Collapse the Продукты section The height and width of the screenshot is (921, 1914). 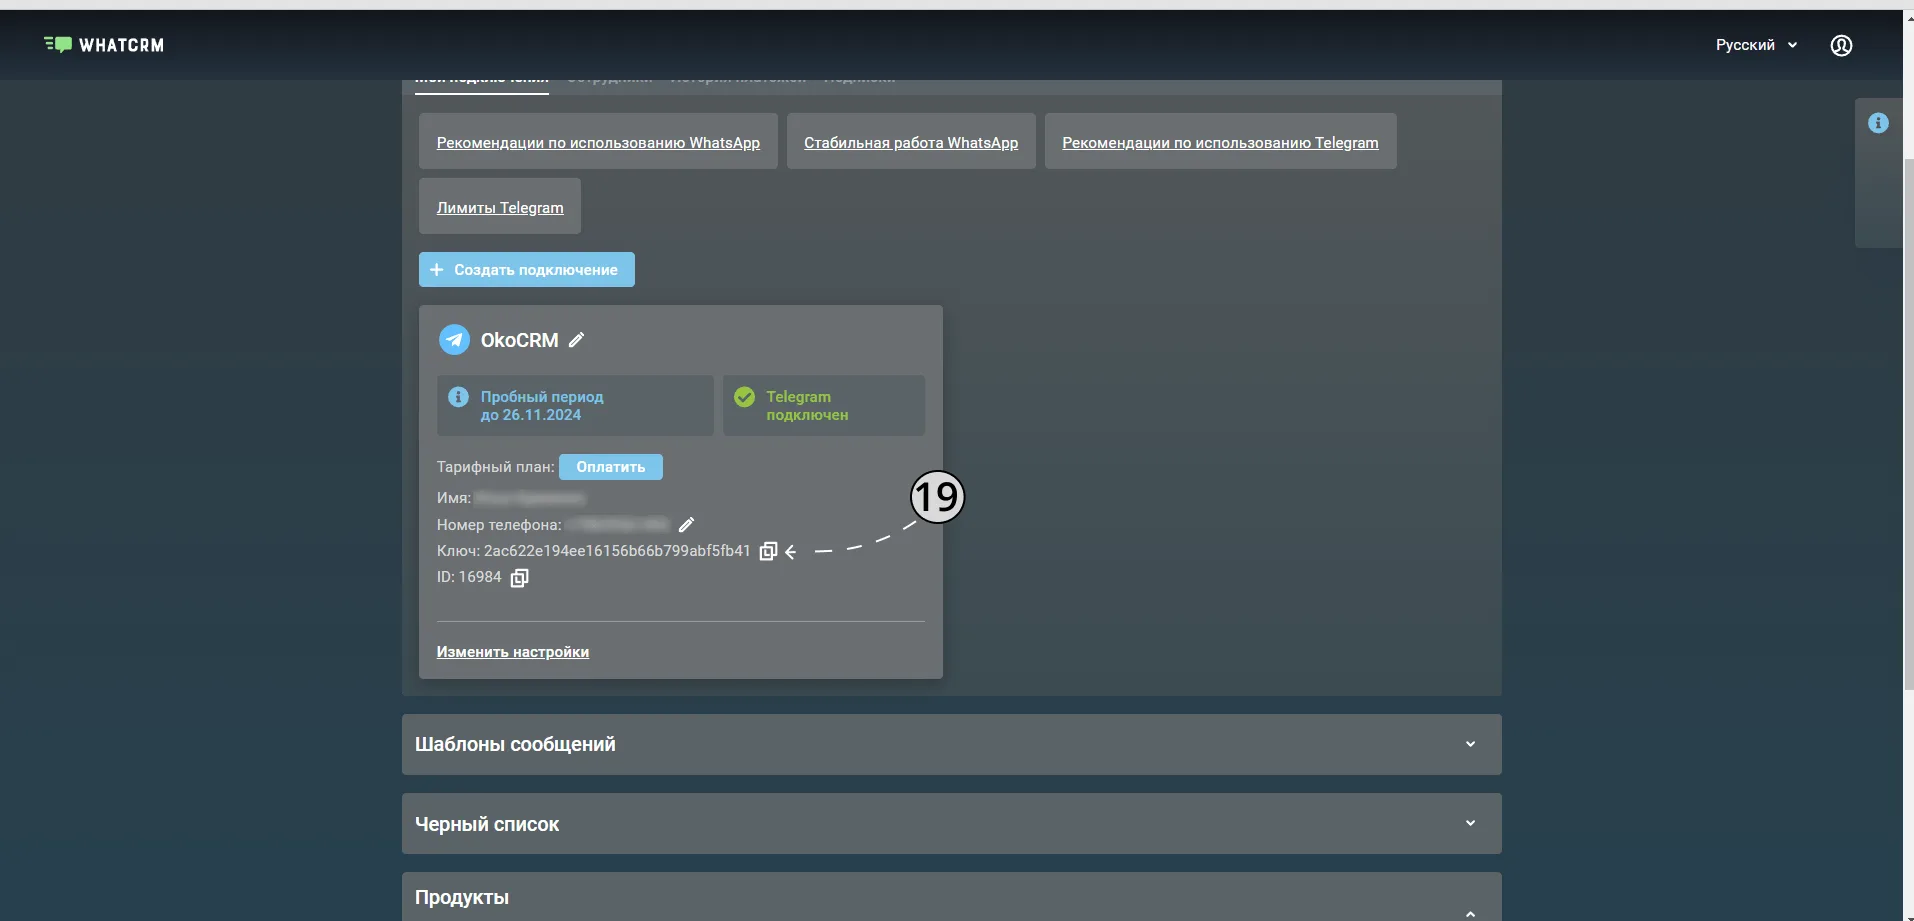point(1470,912)
